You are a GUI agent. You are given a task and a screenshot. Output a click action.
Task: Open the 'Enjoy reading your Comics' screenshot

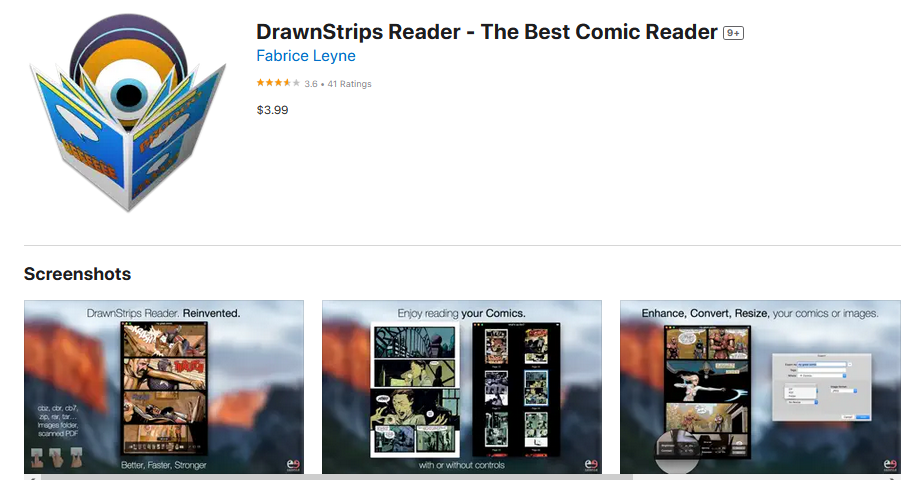coord(462,387)
